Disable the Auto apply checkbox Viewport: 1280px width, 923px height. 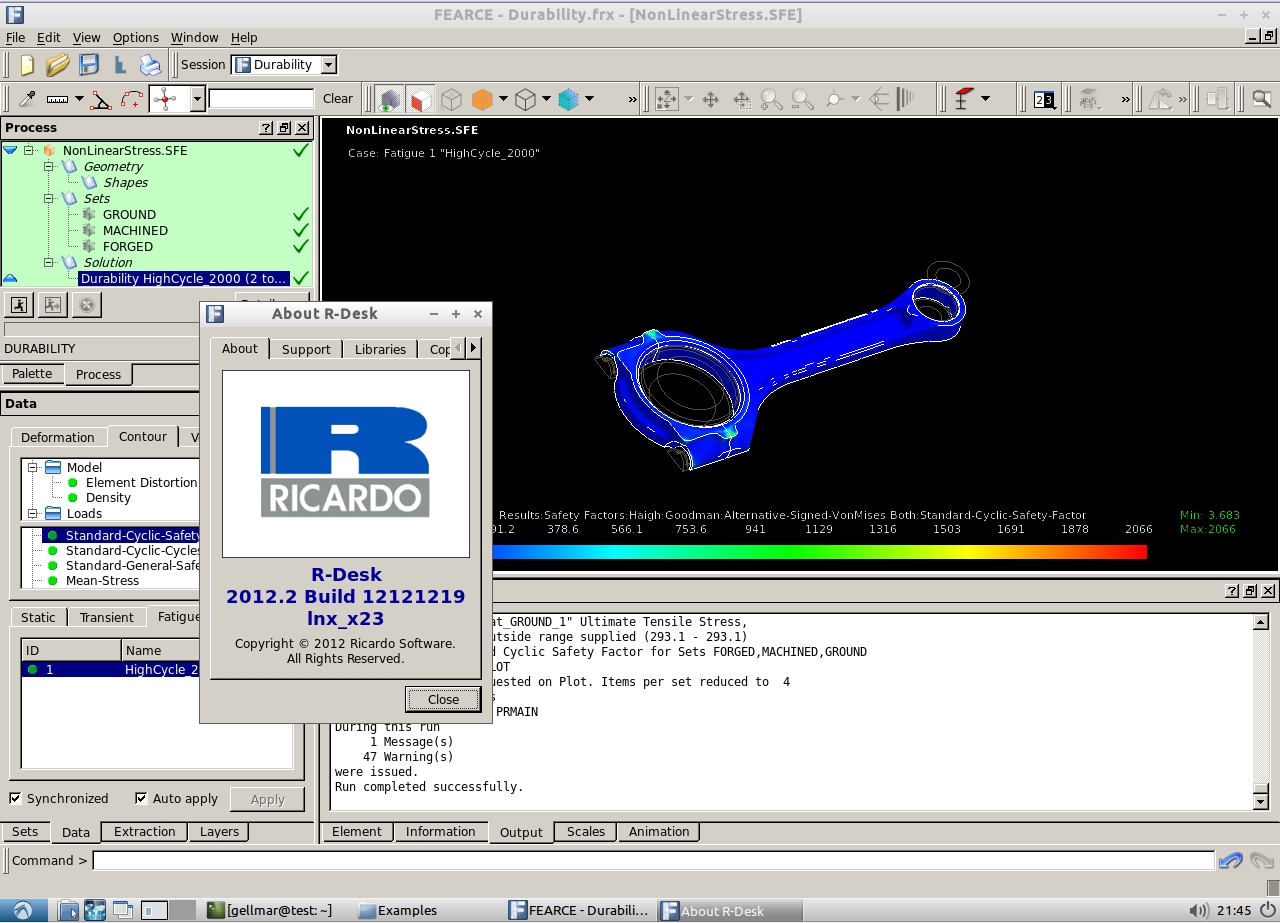click(x=142, y=798)
